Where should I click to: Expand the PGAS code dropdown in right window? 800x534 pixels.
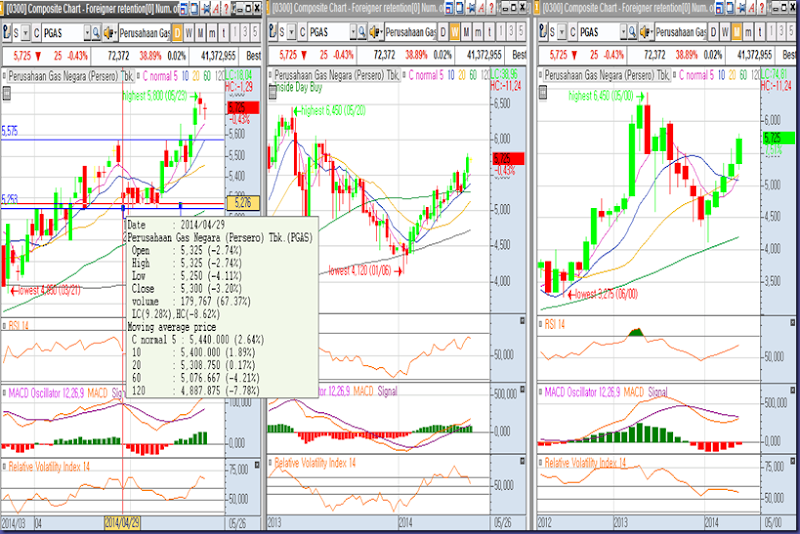[623, 33]
